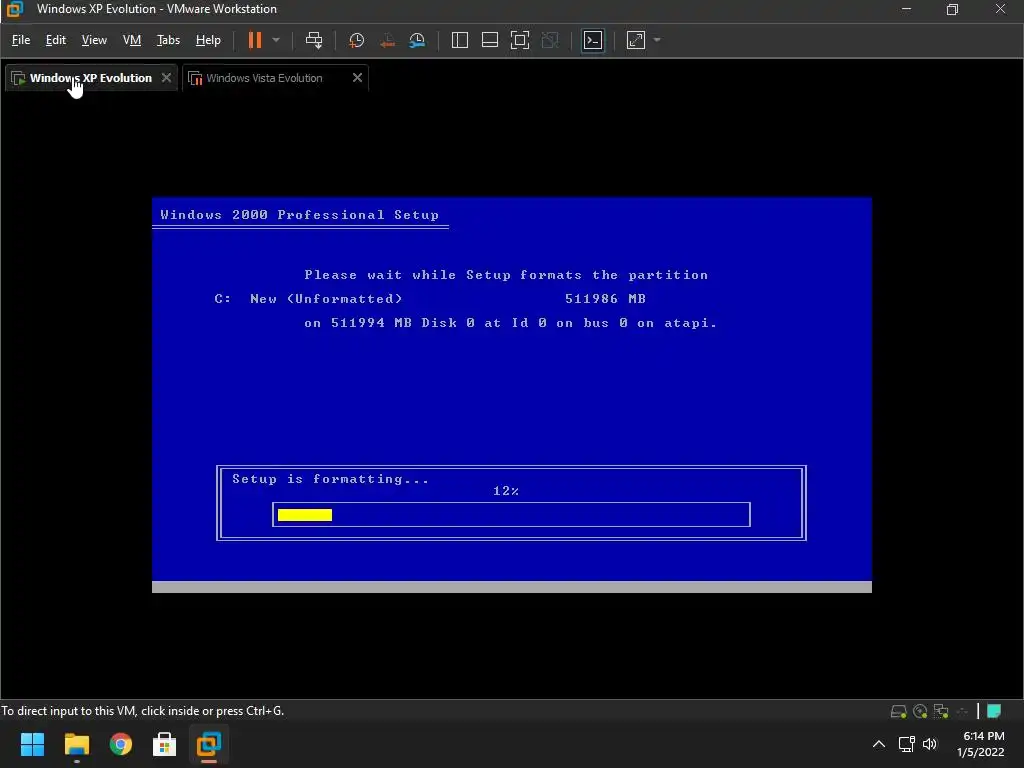Close the Windows Vista Evolution tab
Viewport: 1024px width, 768px height.
[x=357, y=78]
